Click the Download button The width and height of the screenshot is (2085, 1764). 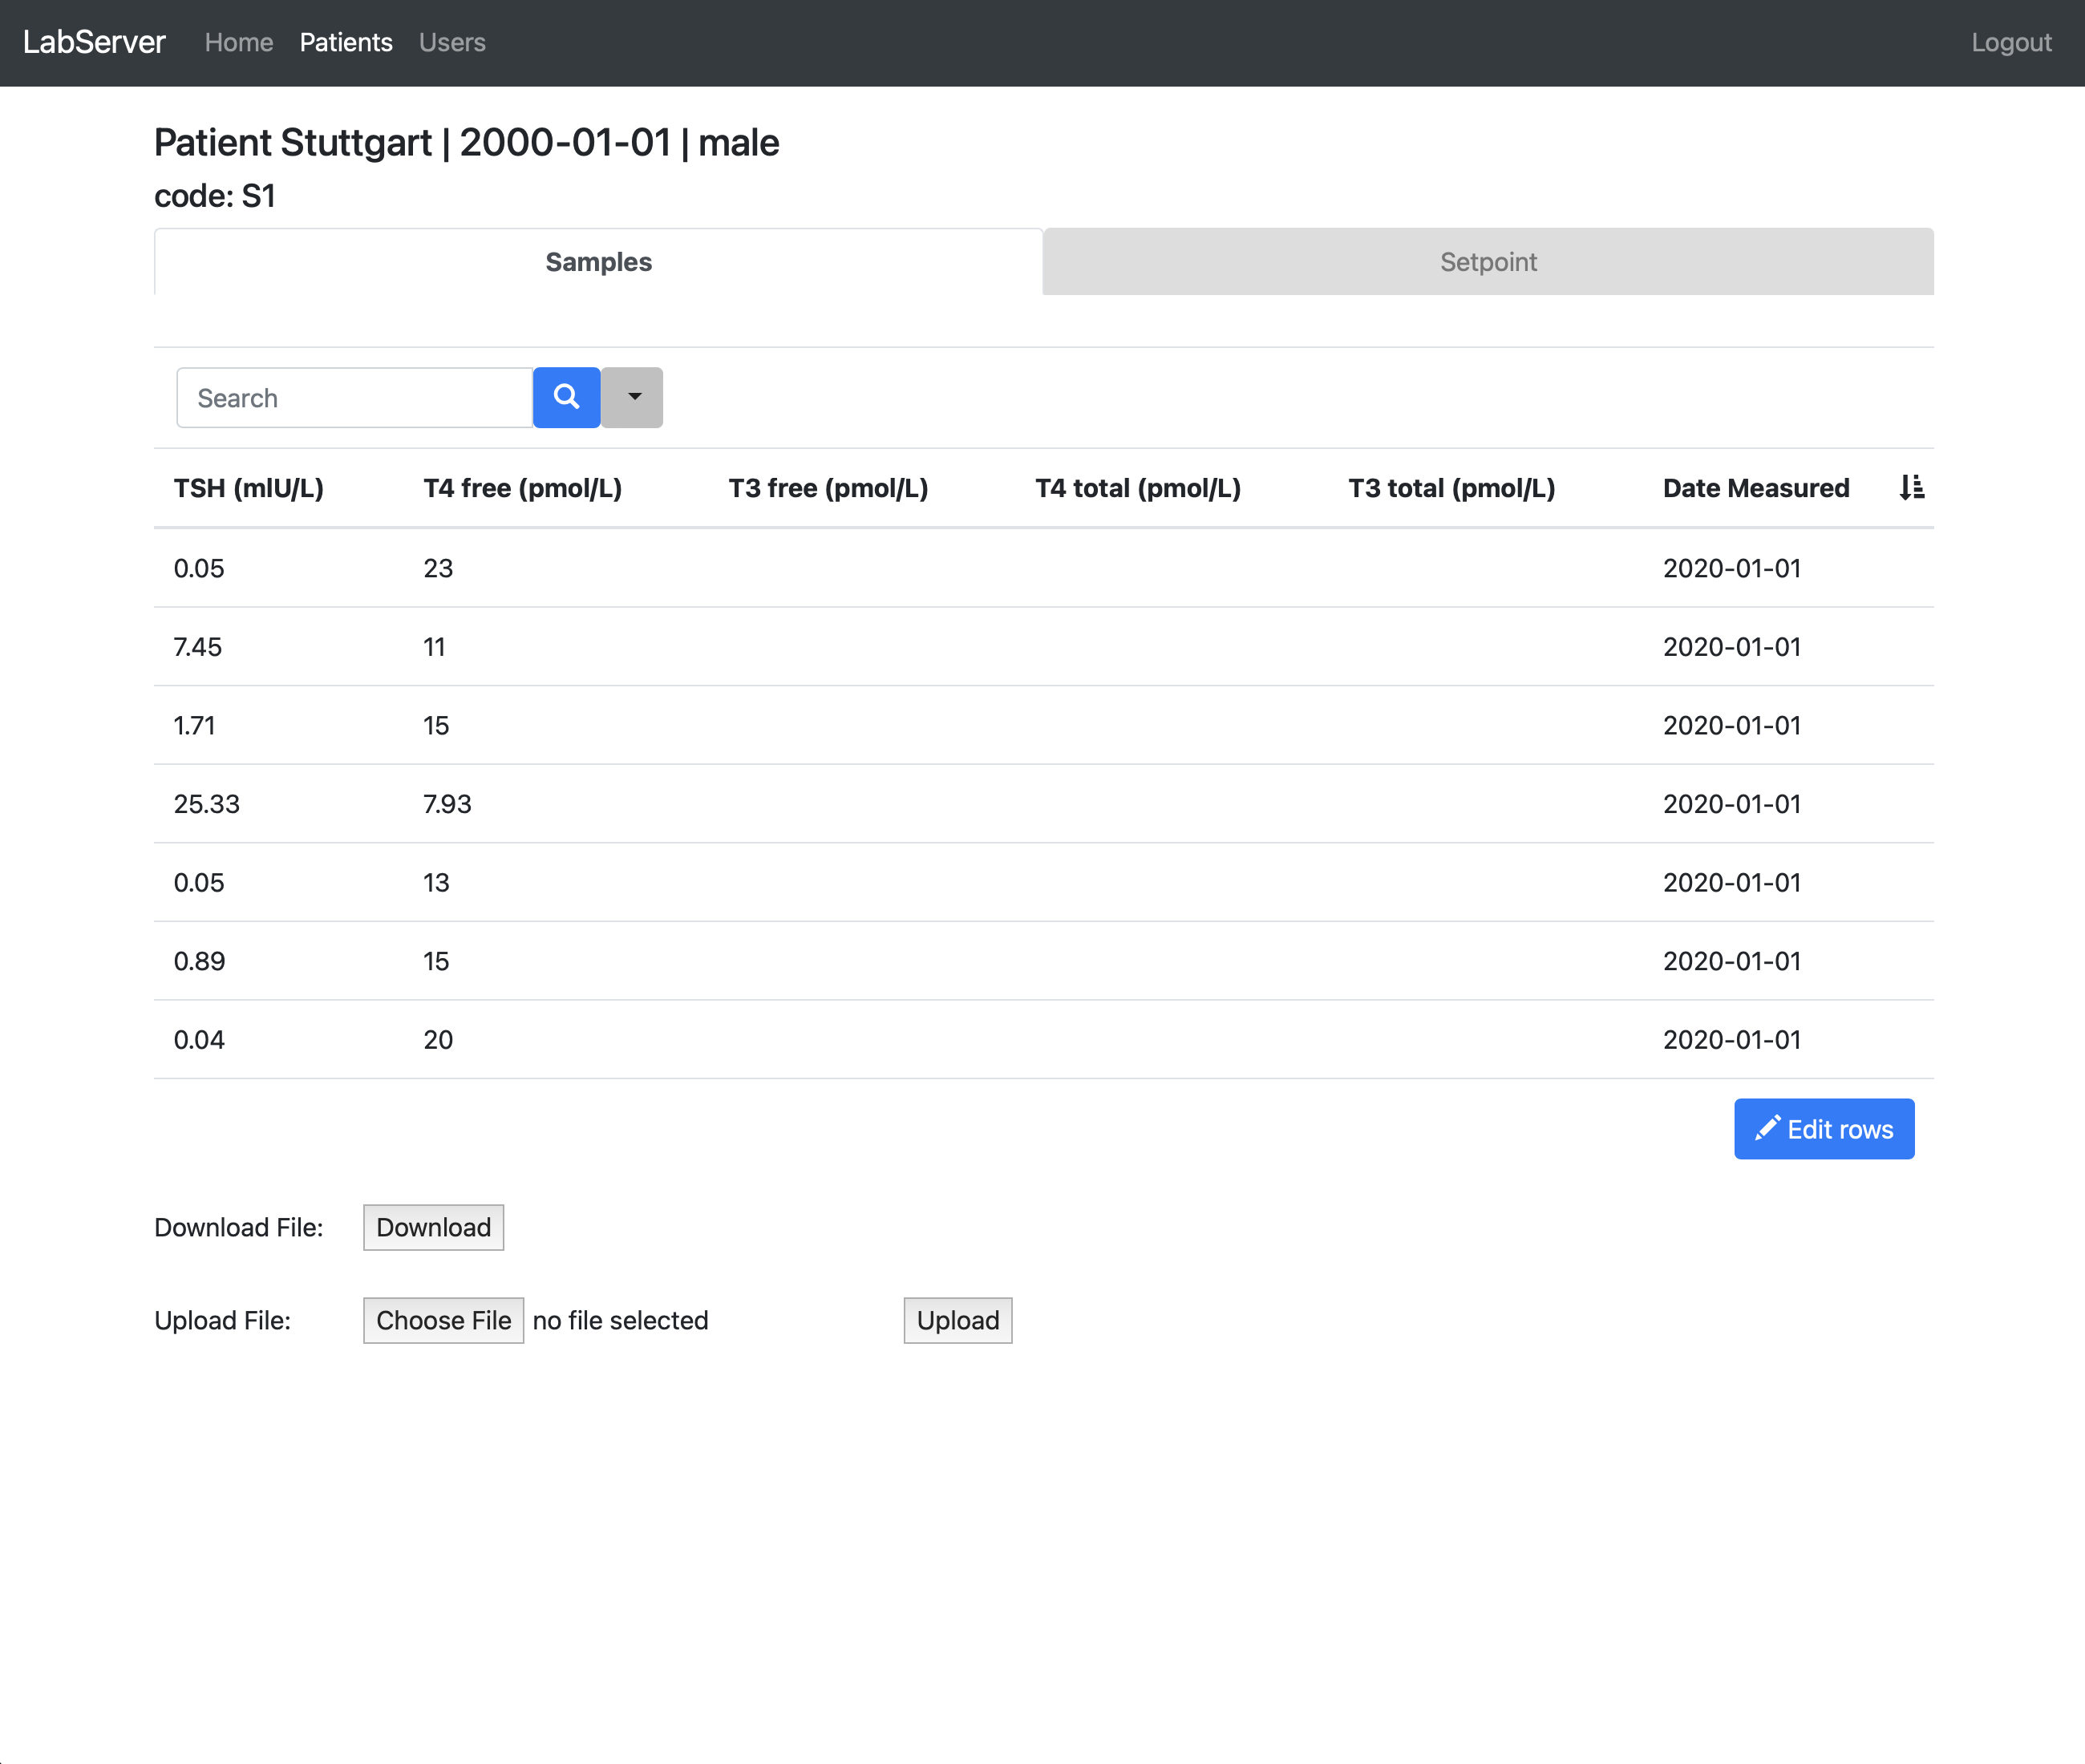pyautogui.click(x=432, y=1227)
